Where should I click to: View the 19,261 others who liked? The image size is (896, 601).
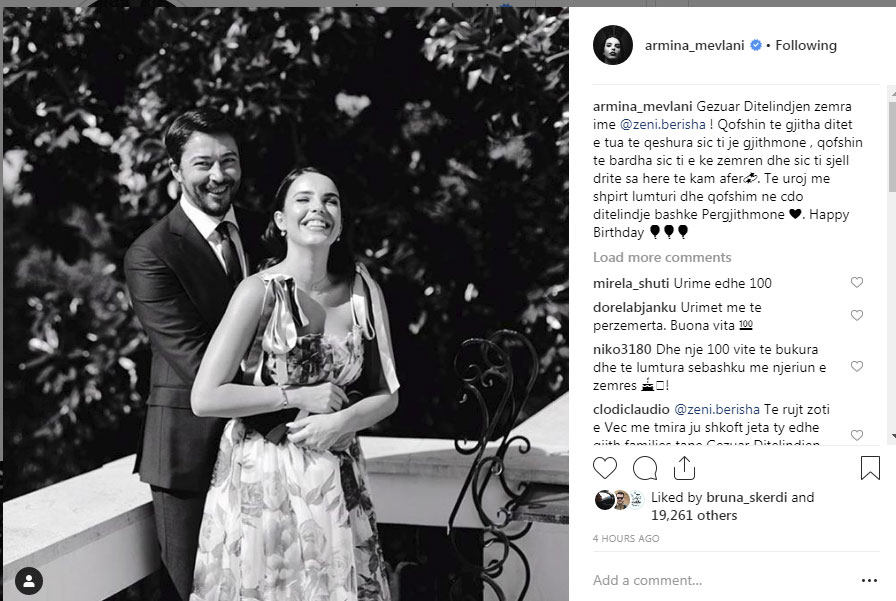pos(694,515)
